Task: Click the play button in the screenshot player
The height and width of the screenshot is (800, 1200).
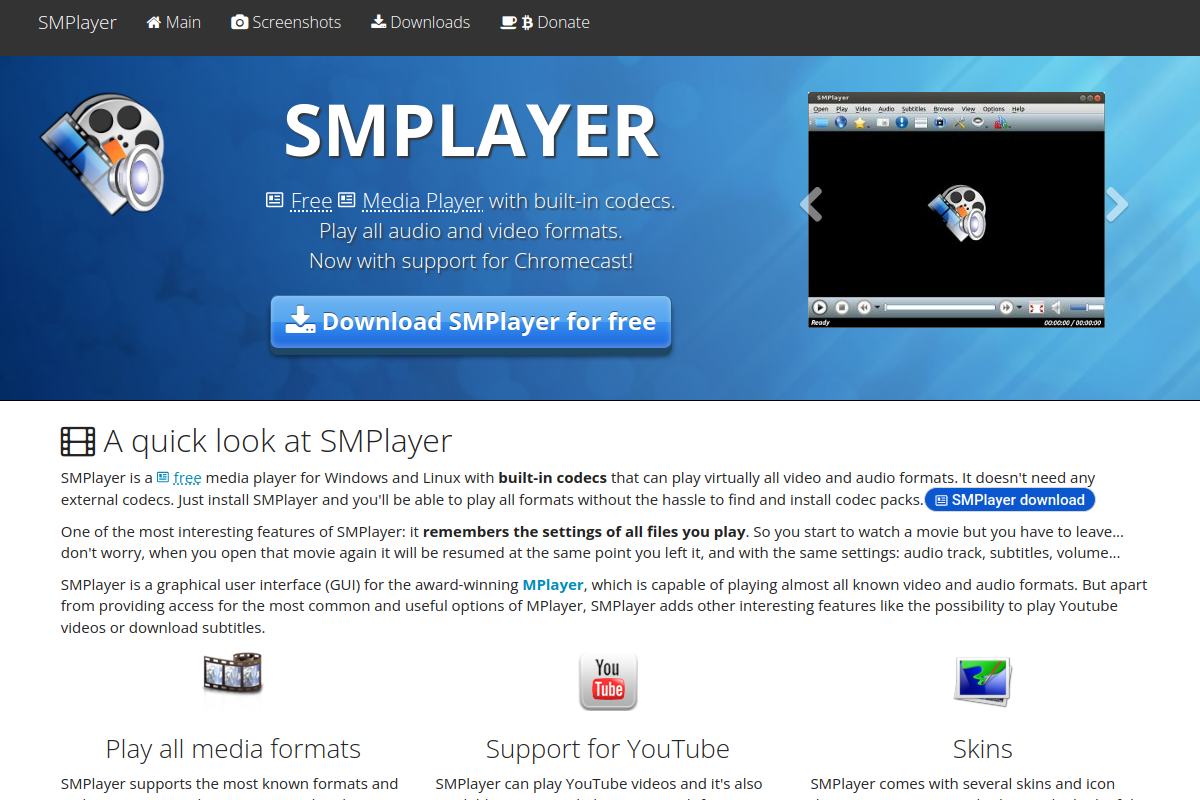Action: point(819,308)
